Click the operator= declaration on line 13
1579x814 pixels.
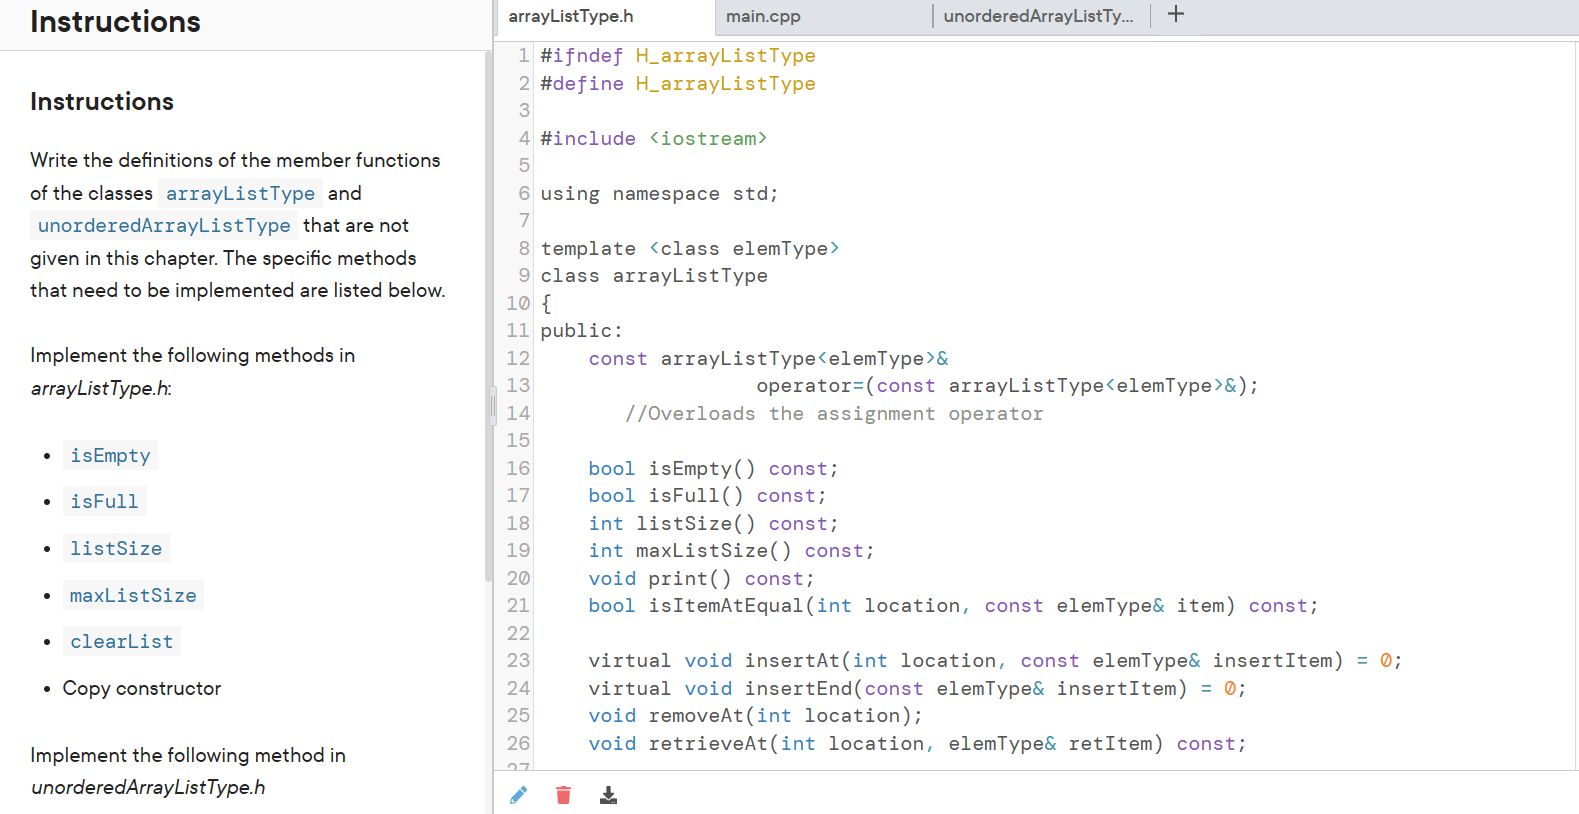click(1007, 386)
